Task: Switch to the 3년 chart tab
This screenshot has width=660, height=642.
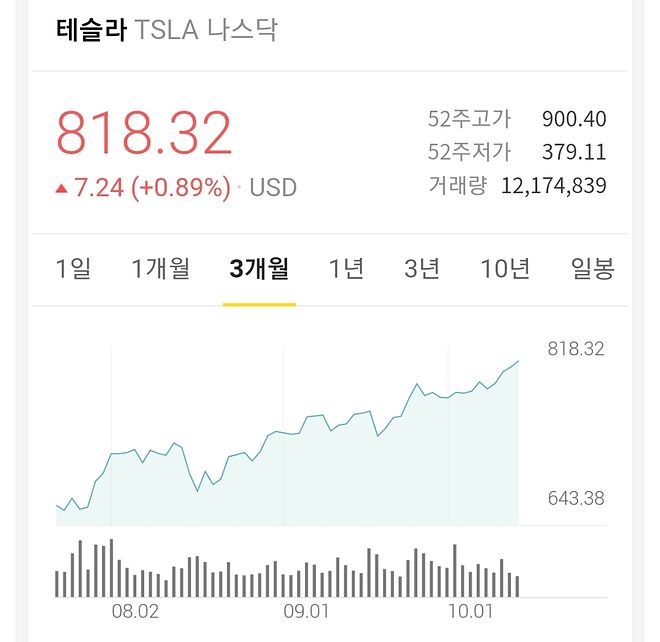Action: point(422,268)
